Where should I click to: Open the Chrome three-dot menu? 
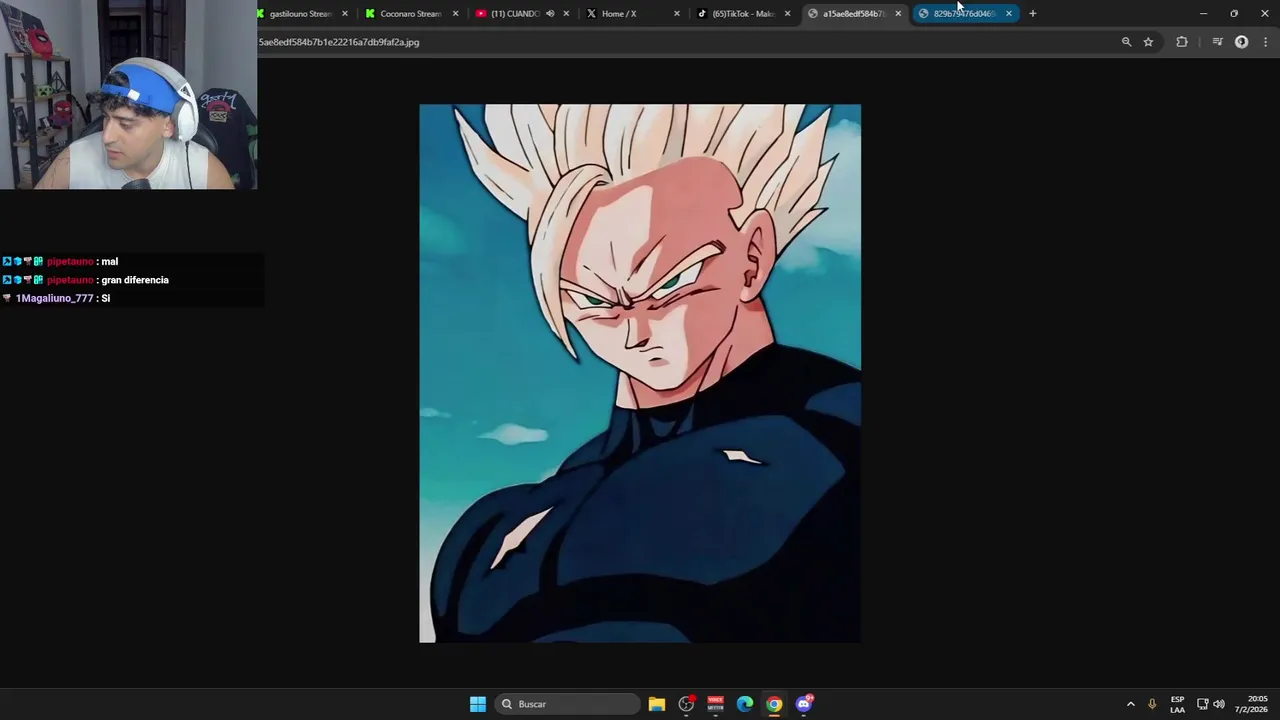[1266, 42]
